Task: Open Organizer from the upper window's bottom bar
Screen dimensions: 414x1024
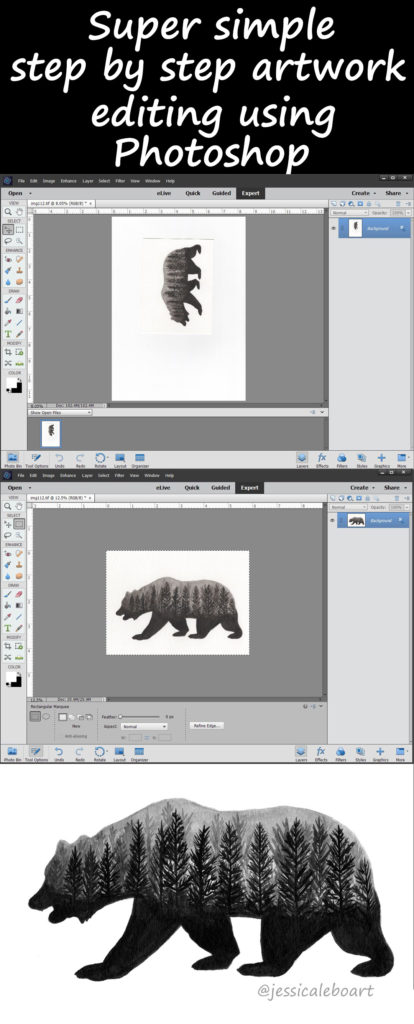Action: coord(140,460)
